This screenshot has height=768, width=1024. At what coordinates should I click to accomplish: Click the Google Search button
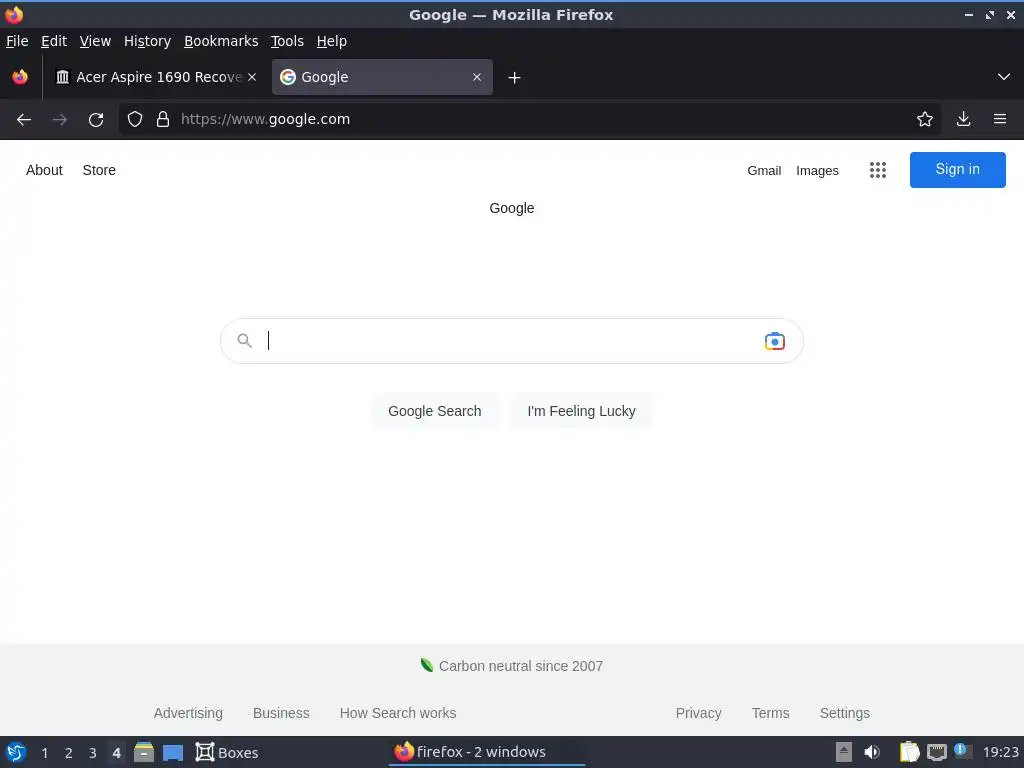point(435,411)
